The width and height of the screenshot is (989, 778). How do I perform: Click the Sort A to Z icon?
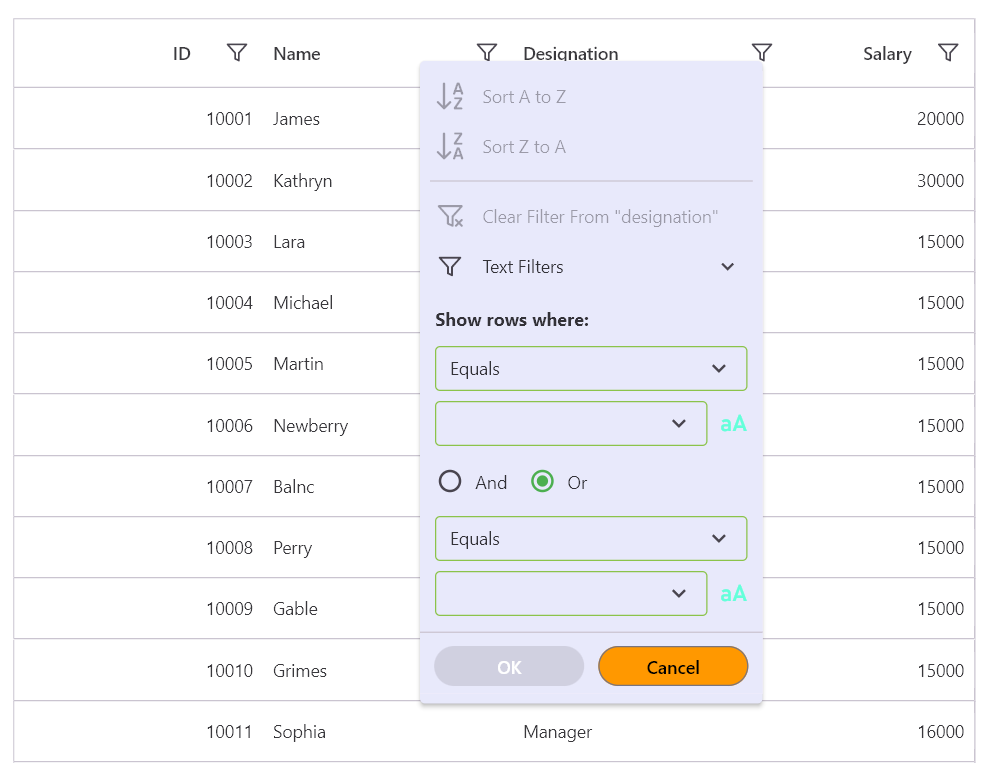click(x=450, y=97)
